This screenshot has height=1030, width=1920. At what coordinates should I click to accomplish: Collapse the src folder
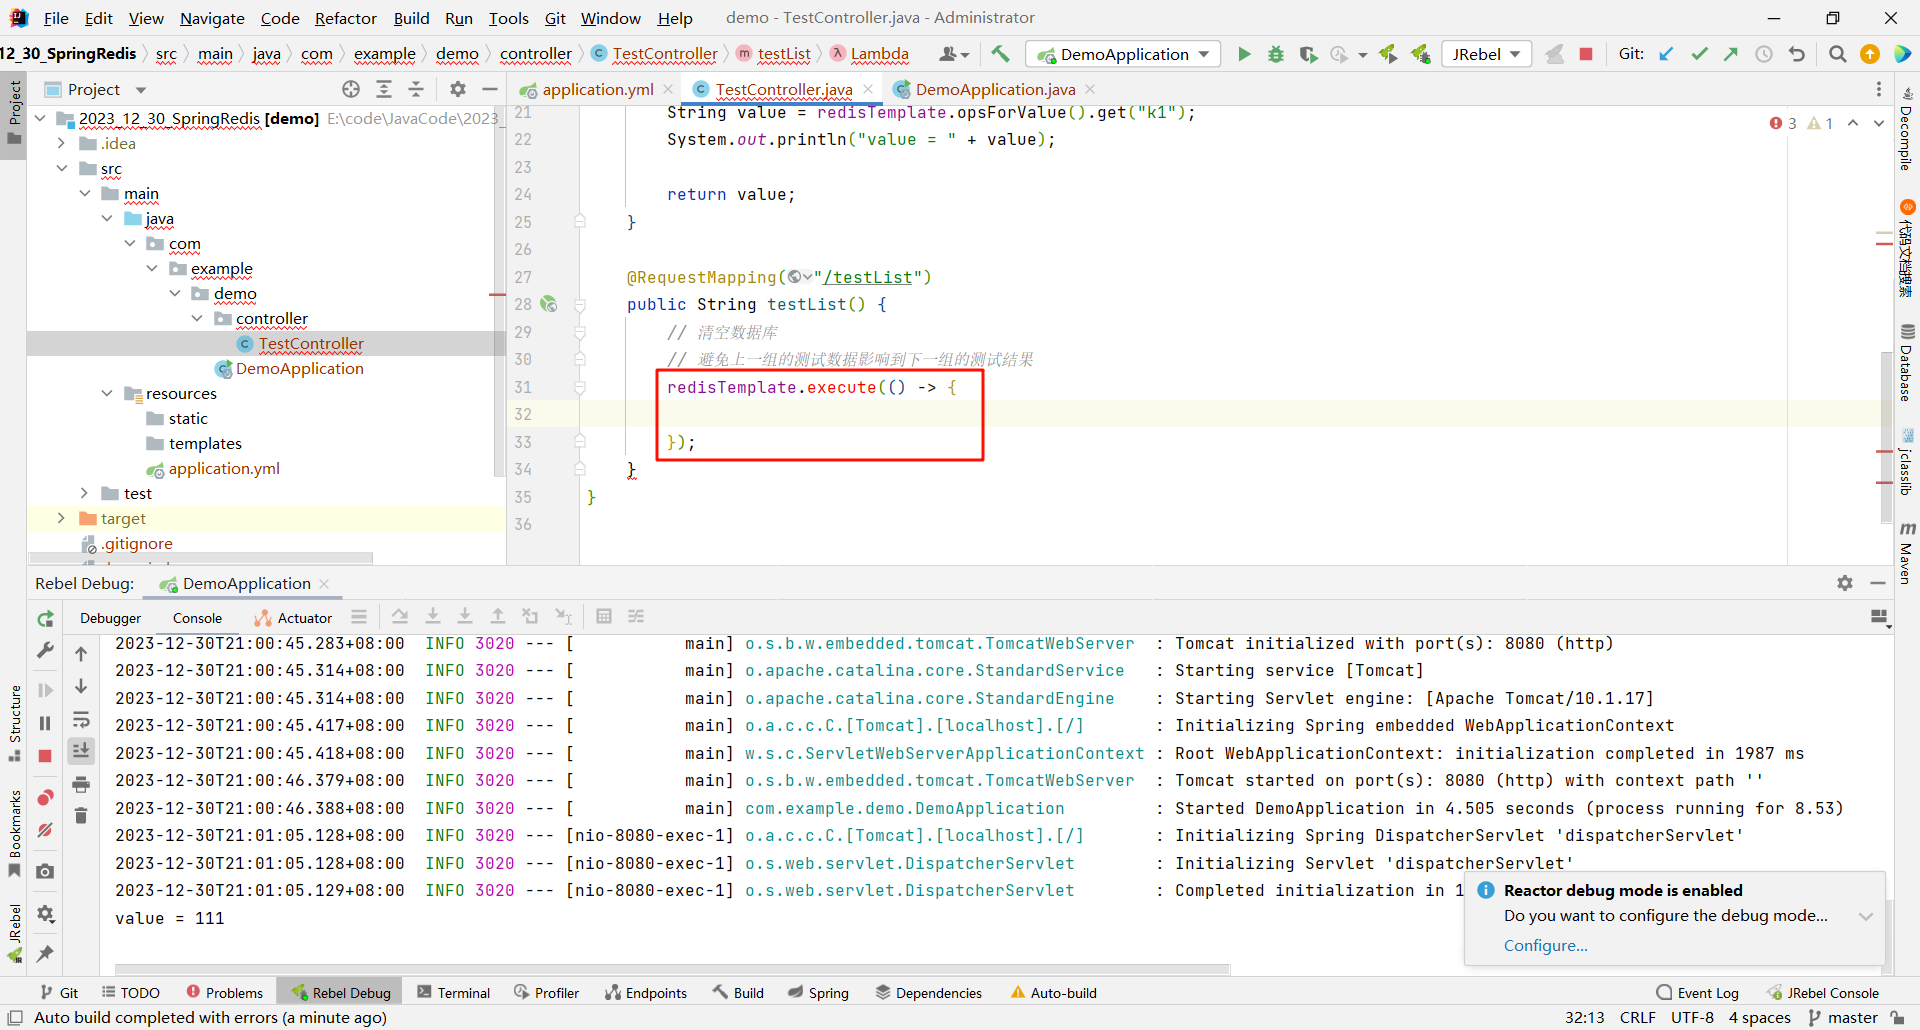click(x=61, y=168)
